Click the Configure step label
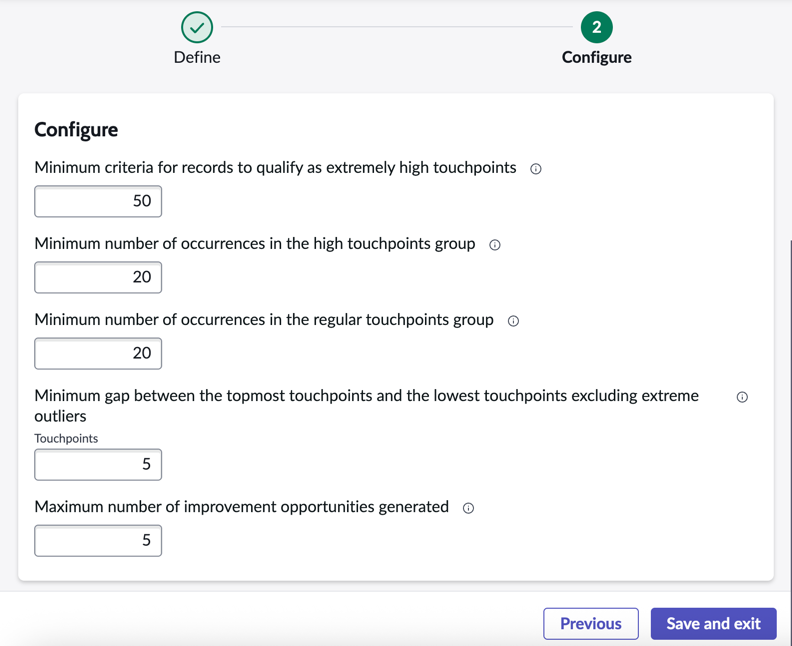 point(597,57)
